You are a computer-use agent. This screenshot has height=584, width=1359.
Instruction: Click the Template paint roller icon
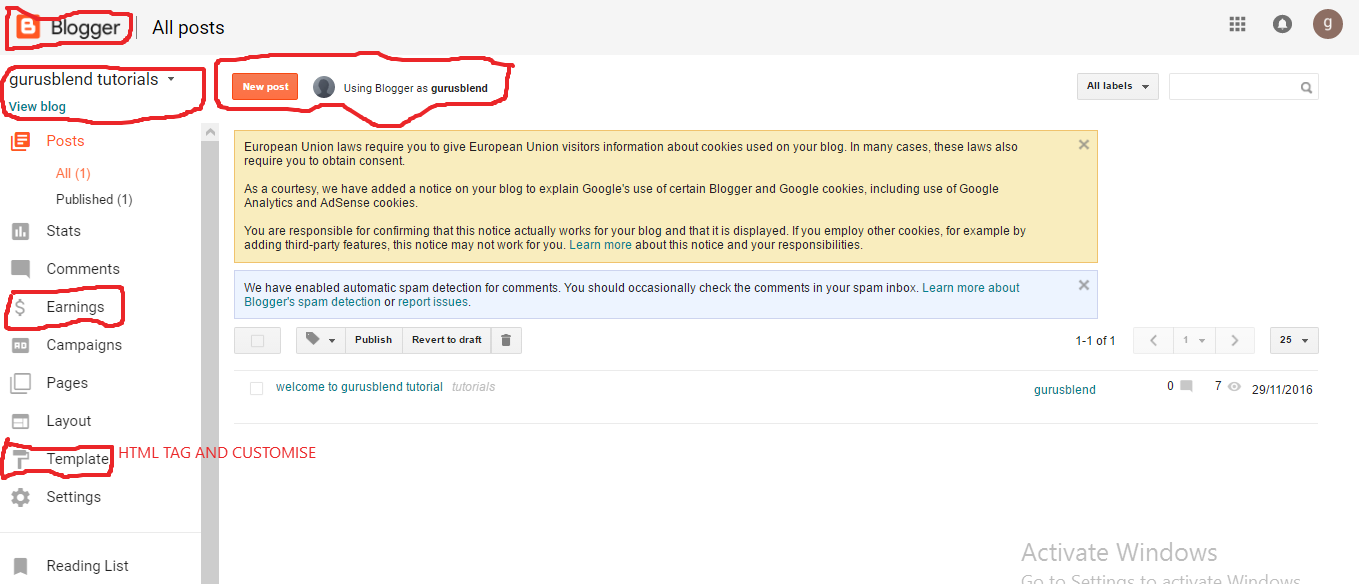[20, 459]
